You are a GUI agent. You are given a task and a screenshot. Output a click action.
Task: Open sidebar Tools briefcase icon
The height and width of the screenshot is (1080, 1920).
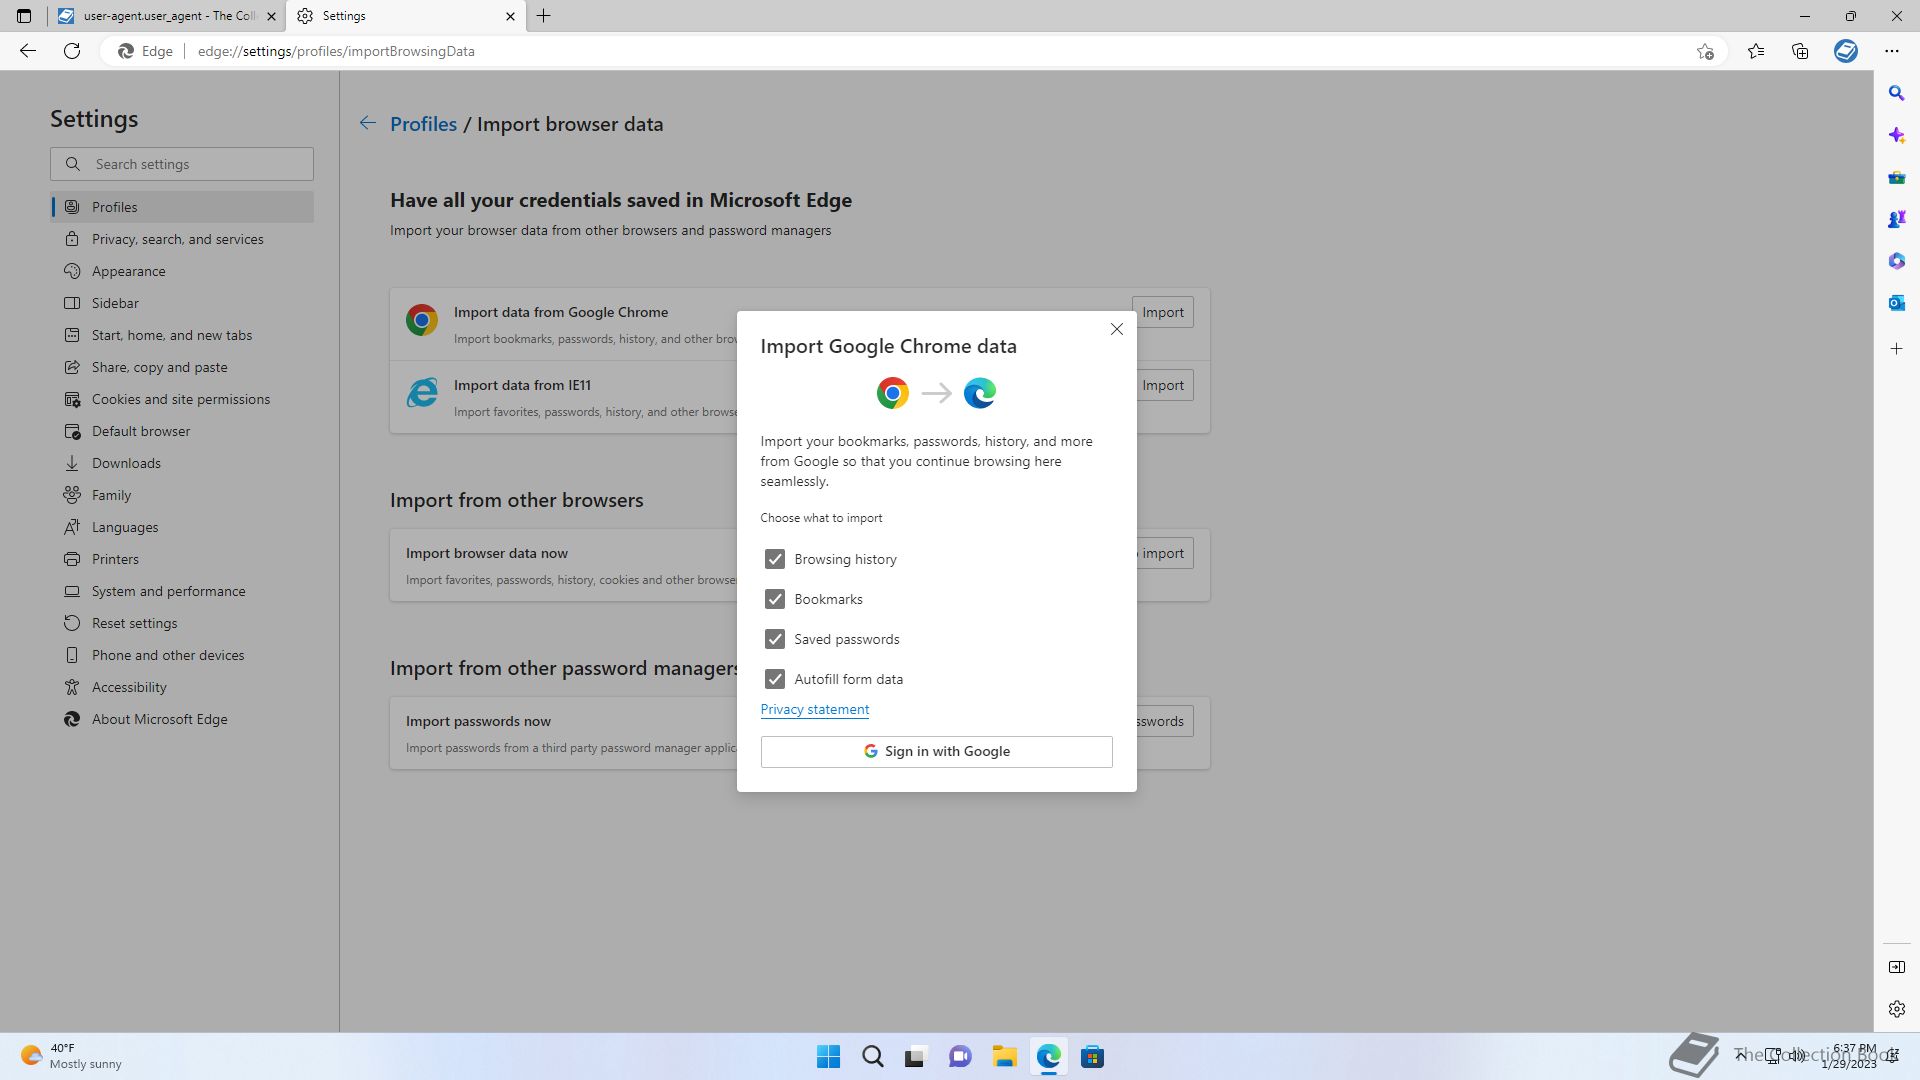(x=1896, y=177)
